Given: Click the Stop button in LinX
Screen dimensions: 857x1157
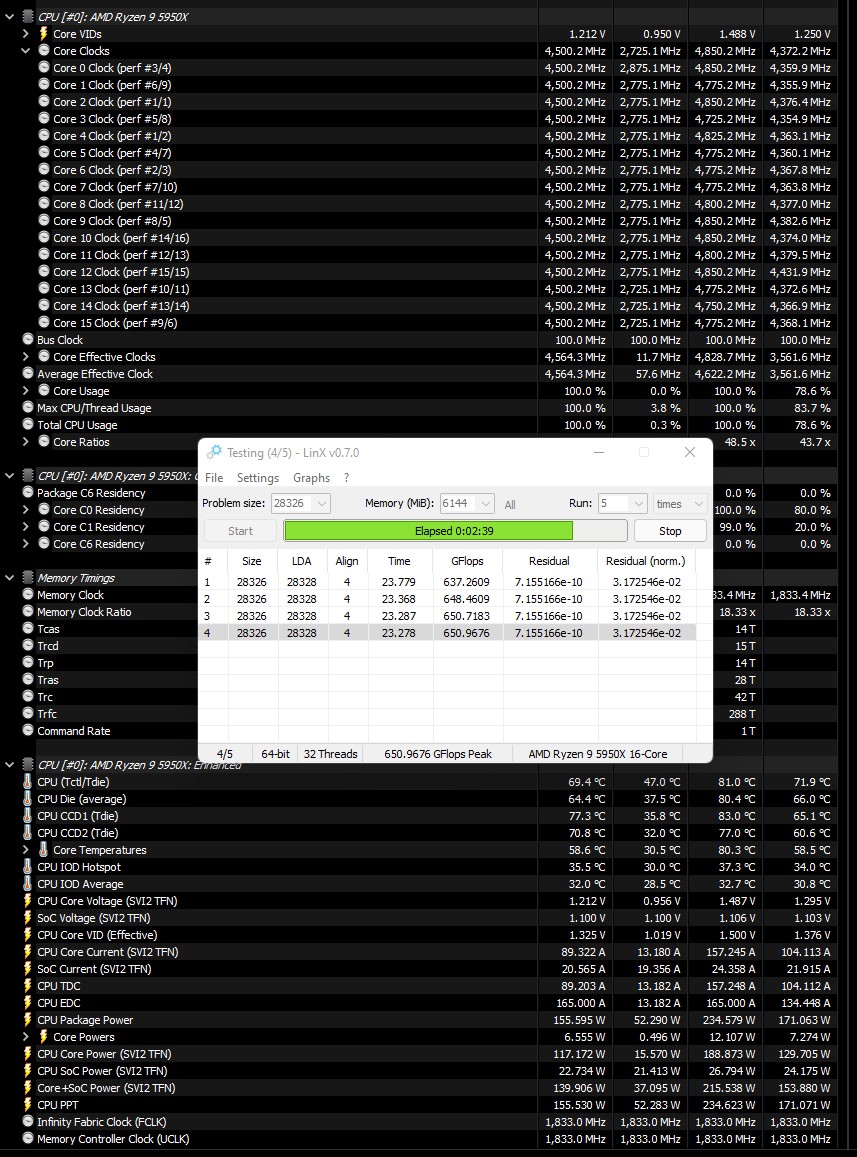Looking at the screenshot, I should (670, 531).
